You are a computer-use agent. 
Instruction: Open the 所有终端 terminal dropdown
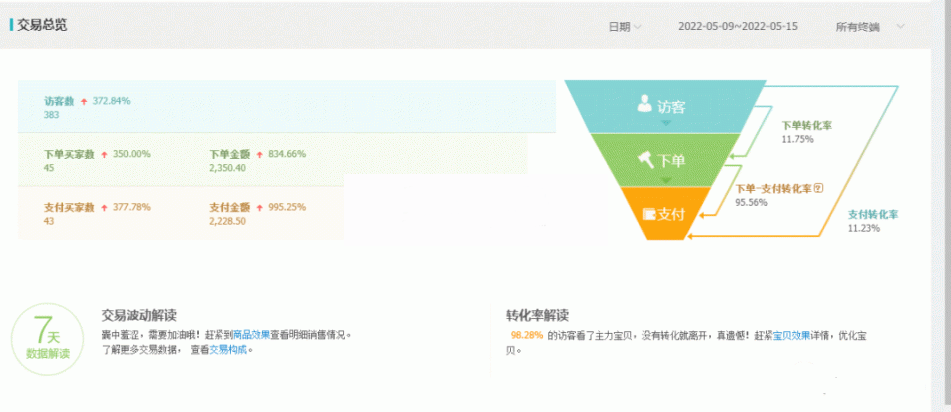pos(870,27)
